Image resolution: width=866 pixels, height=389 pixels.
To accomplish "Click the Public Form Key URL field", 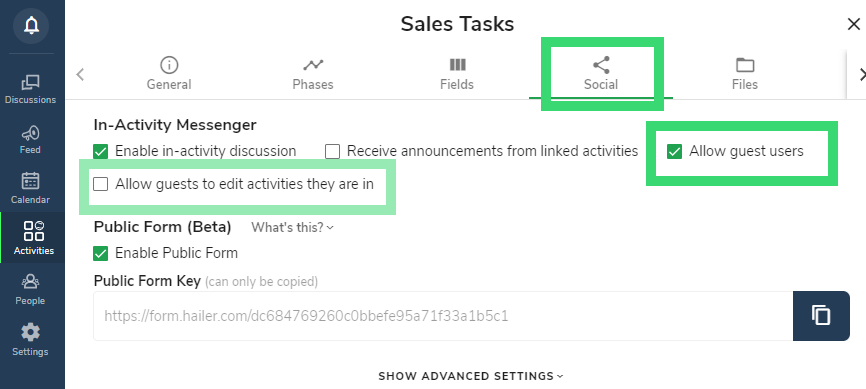I will (x=443, y=316).
